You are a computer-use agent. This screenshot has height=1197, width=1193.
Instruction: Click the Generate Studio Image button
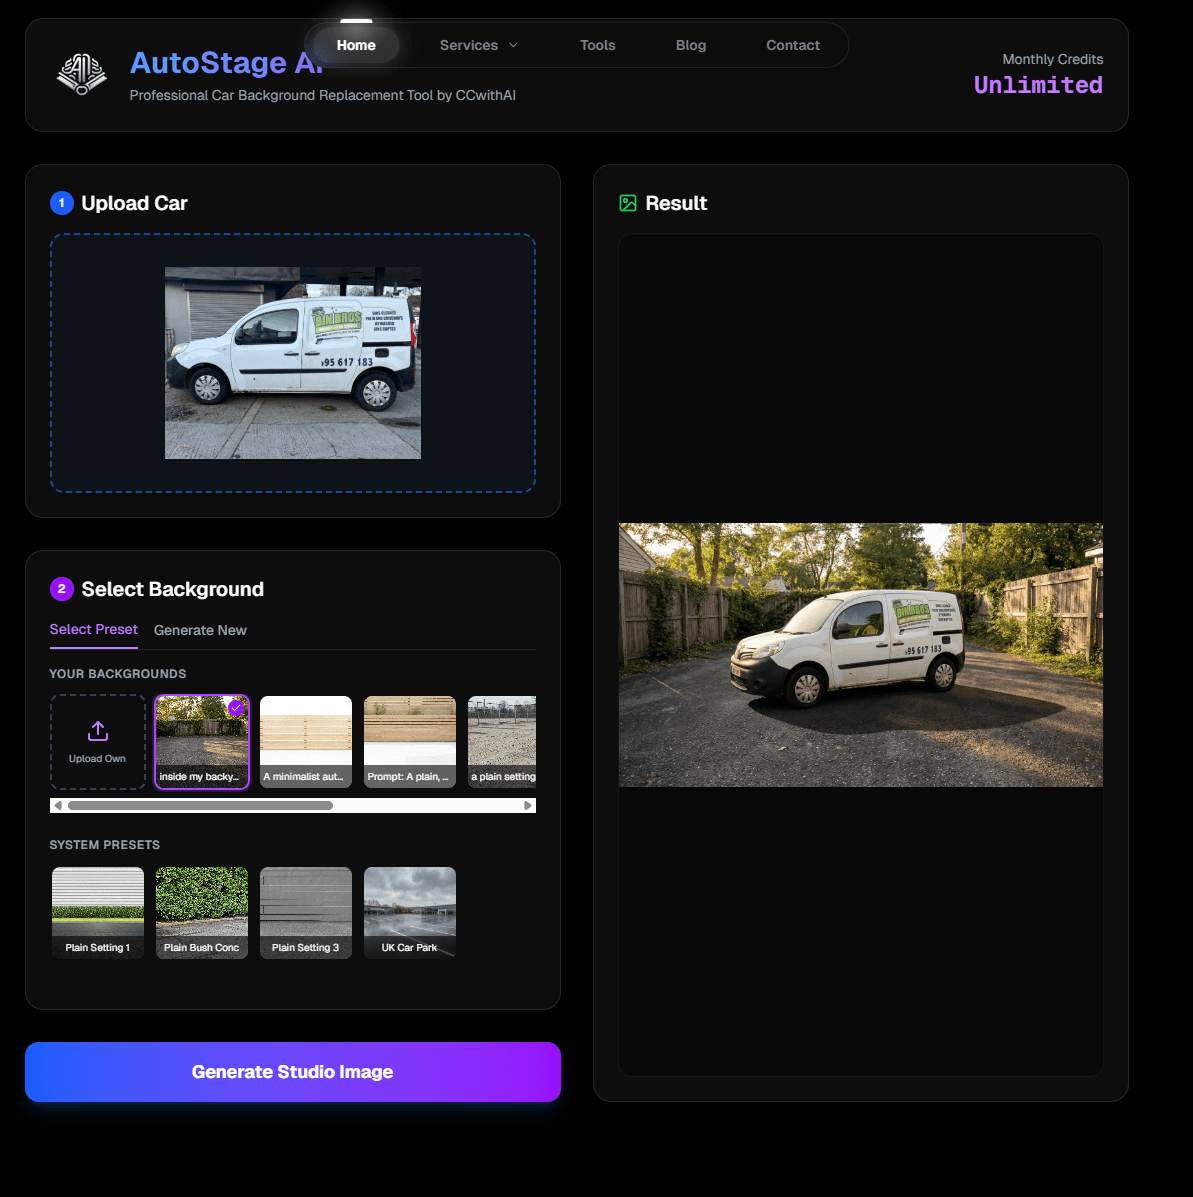292,1071
